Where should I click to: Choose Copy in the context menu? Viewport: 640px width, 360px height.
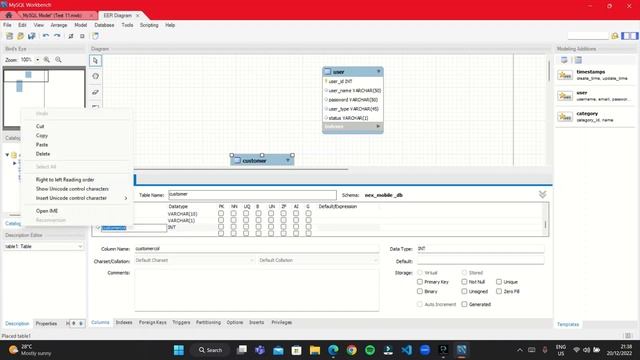[x=42, y=136]
